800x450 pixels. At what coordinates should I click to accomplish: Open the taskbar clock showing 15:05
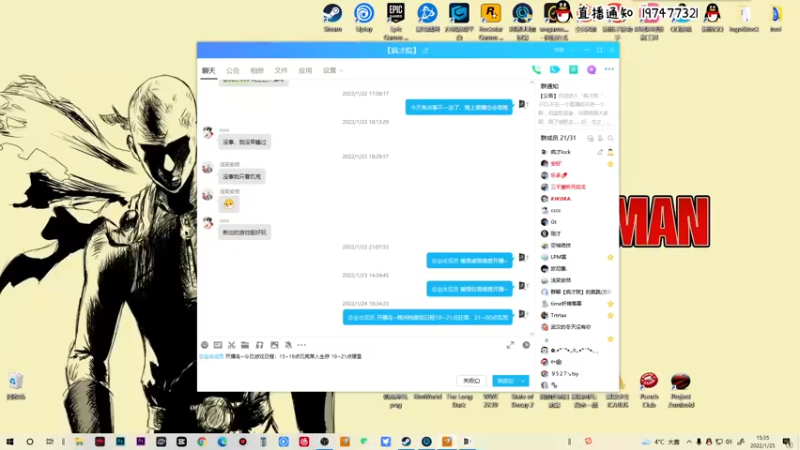point(763,441)
